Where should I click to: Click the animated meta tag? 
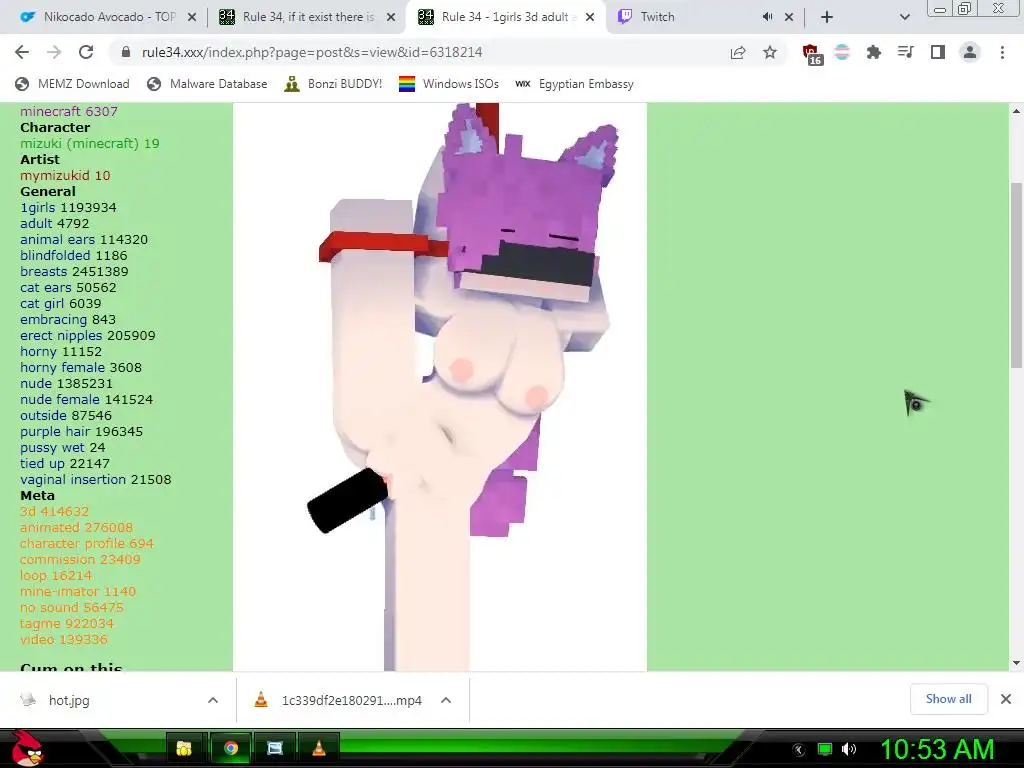point(50,527)
